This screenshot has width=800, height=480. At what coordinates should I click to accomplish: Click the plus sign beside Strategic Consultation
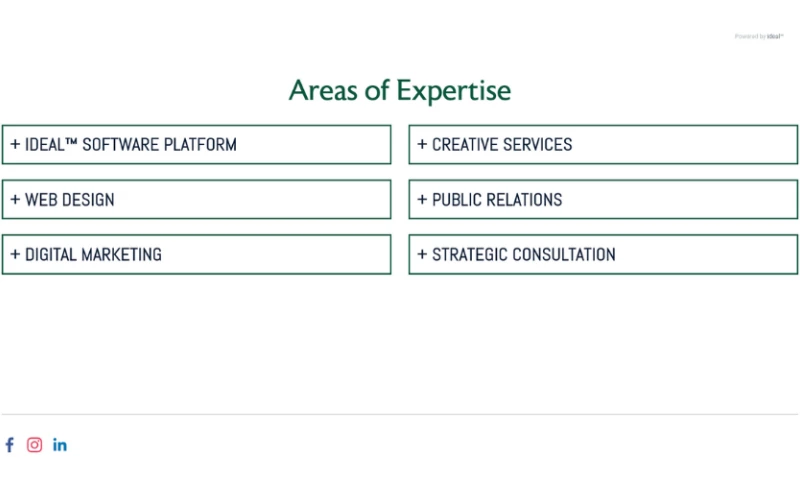pos(422,255)
